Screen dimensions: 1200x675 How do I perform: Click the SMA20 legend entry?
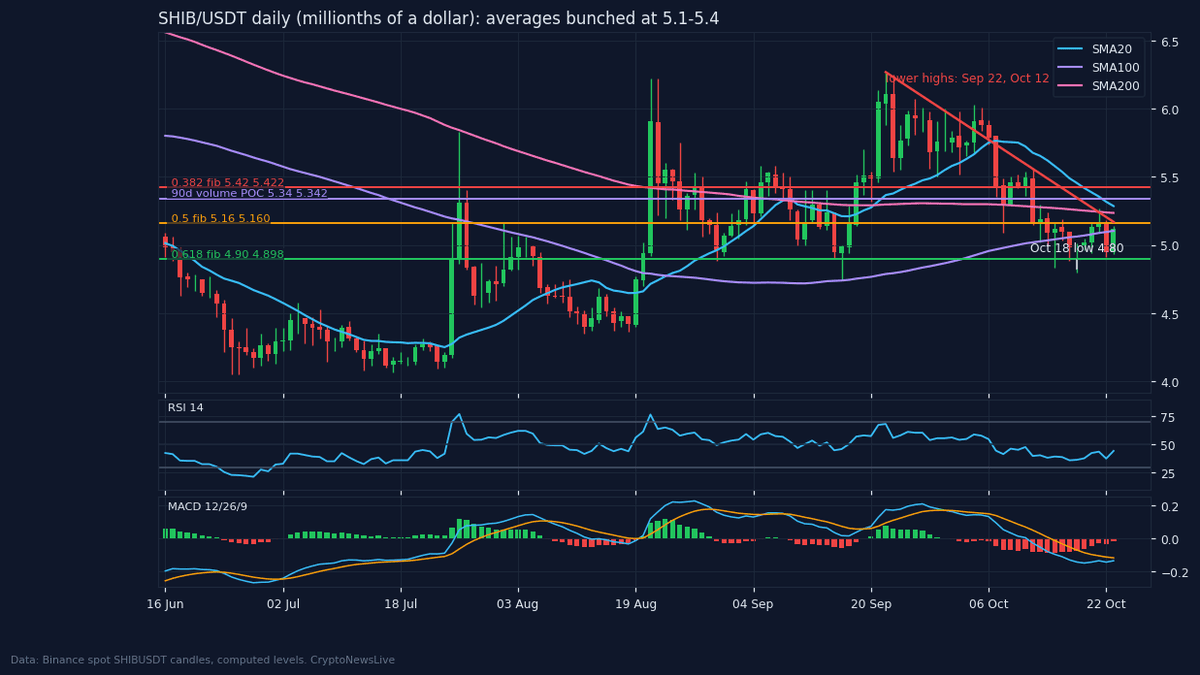coord(1100,49)
